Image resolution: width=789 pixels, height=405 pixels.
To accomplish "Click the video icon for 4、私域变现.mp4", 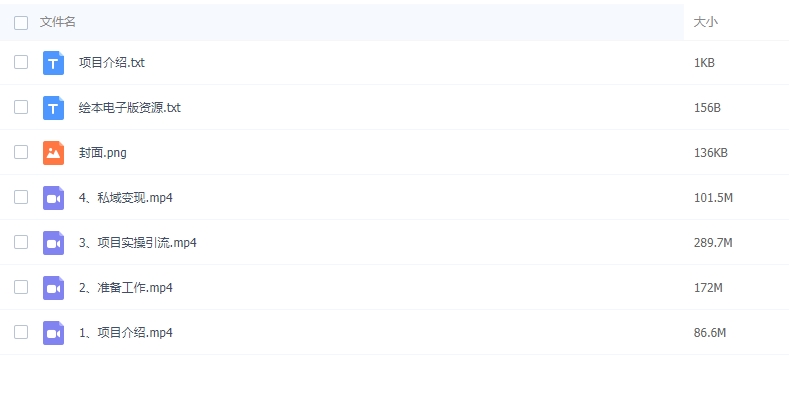I will click(x=53, y=198).
